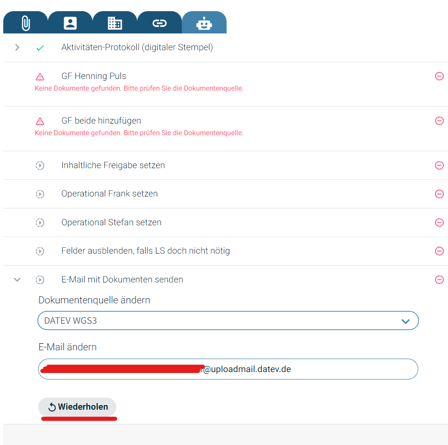448x445 pixels.
Task: Select the link chain tab
Action: click(159, 23)
